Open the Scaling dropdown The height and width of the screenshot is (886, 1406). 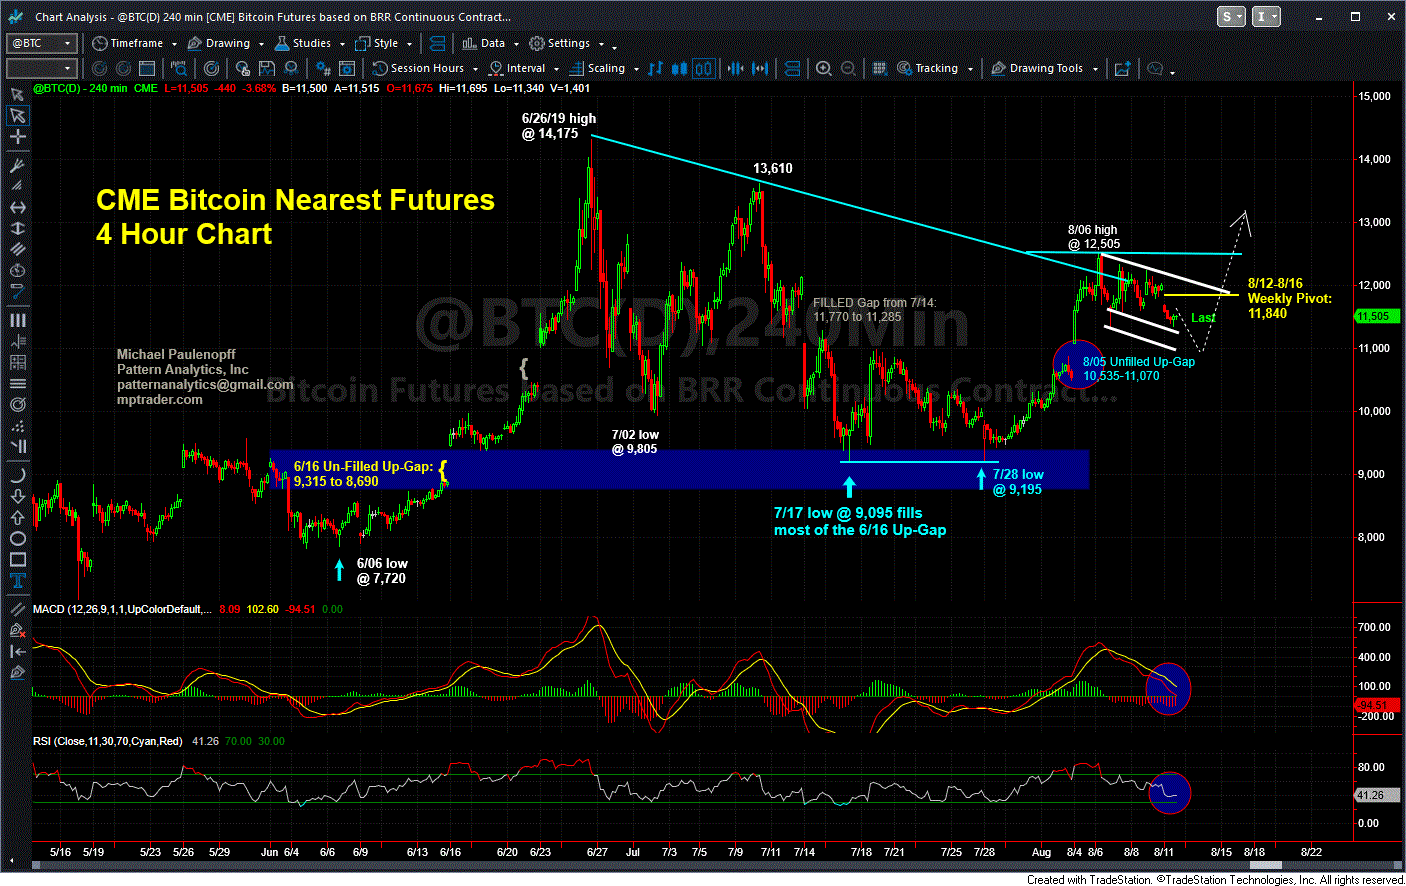pos(604,68)
